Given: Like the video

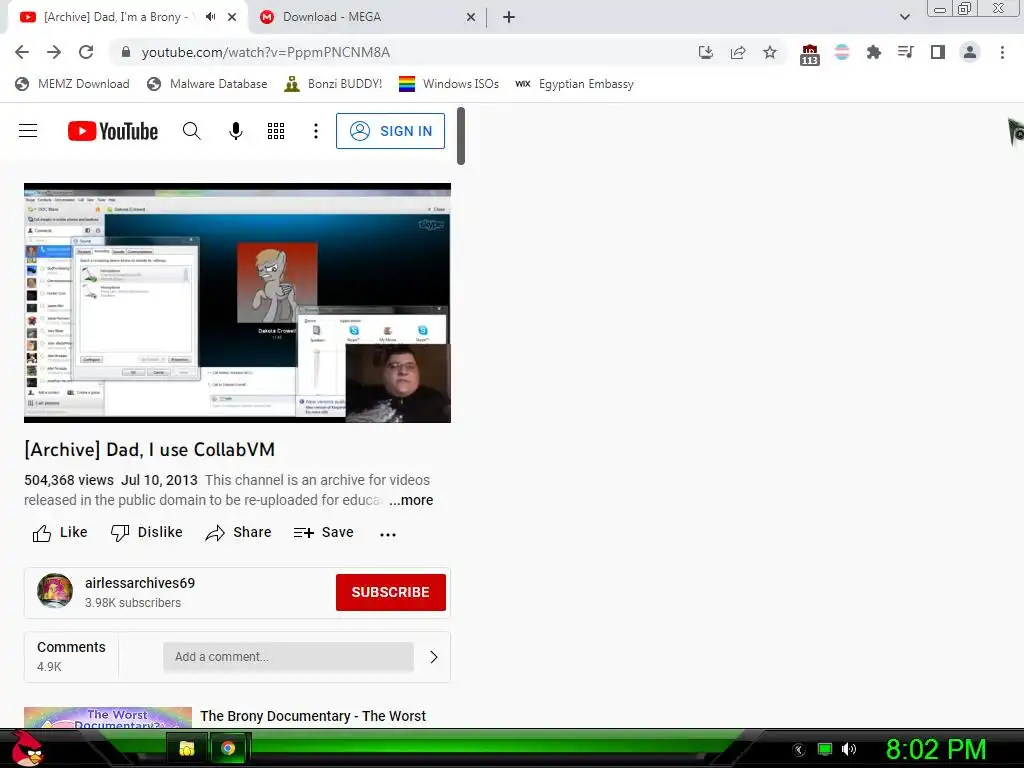Looking at the screenshot, I should point(60,533).
